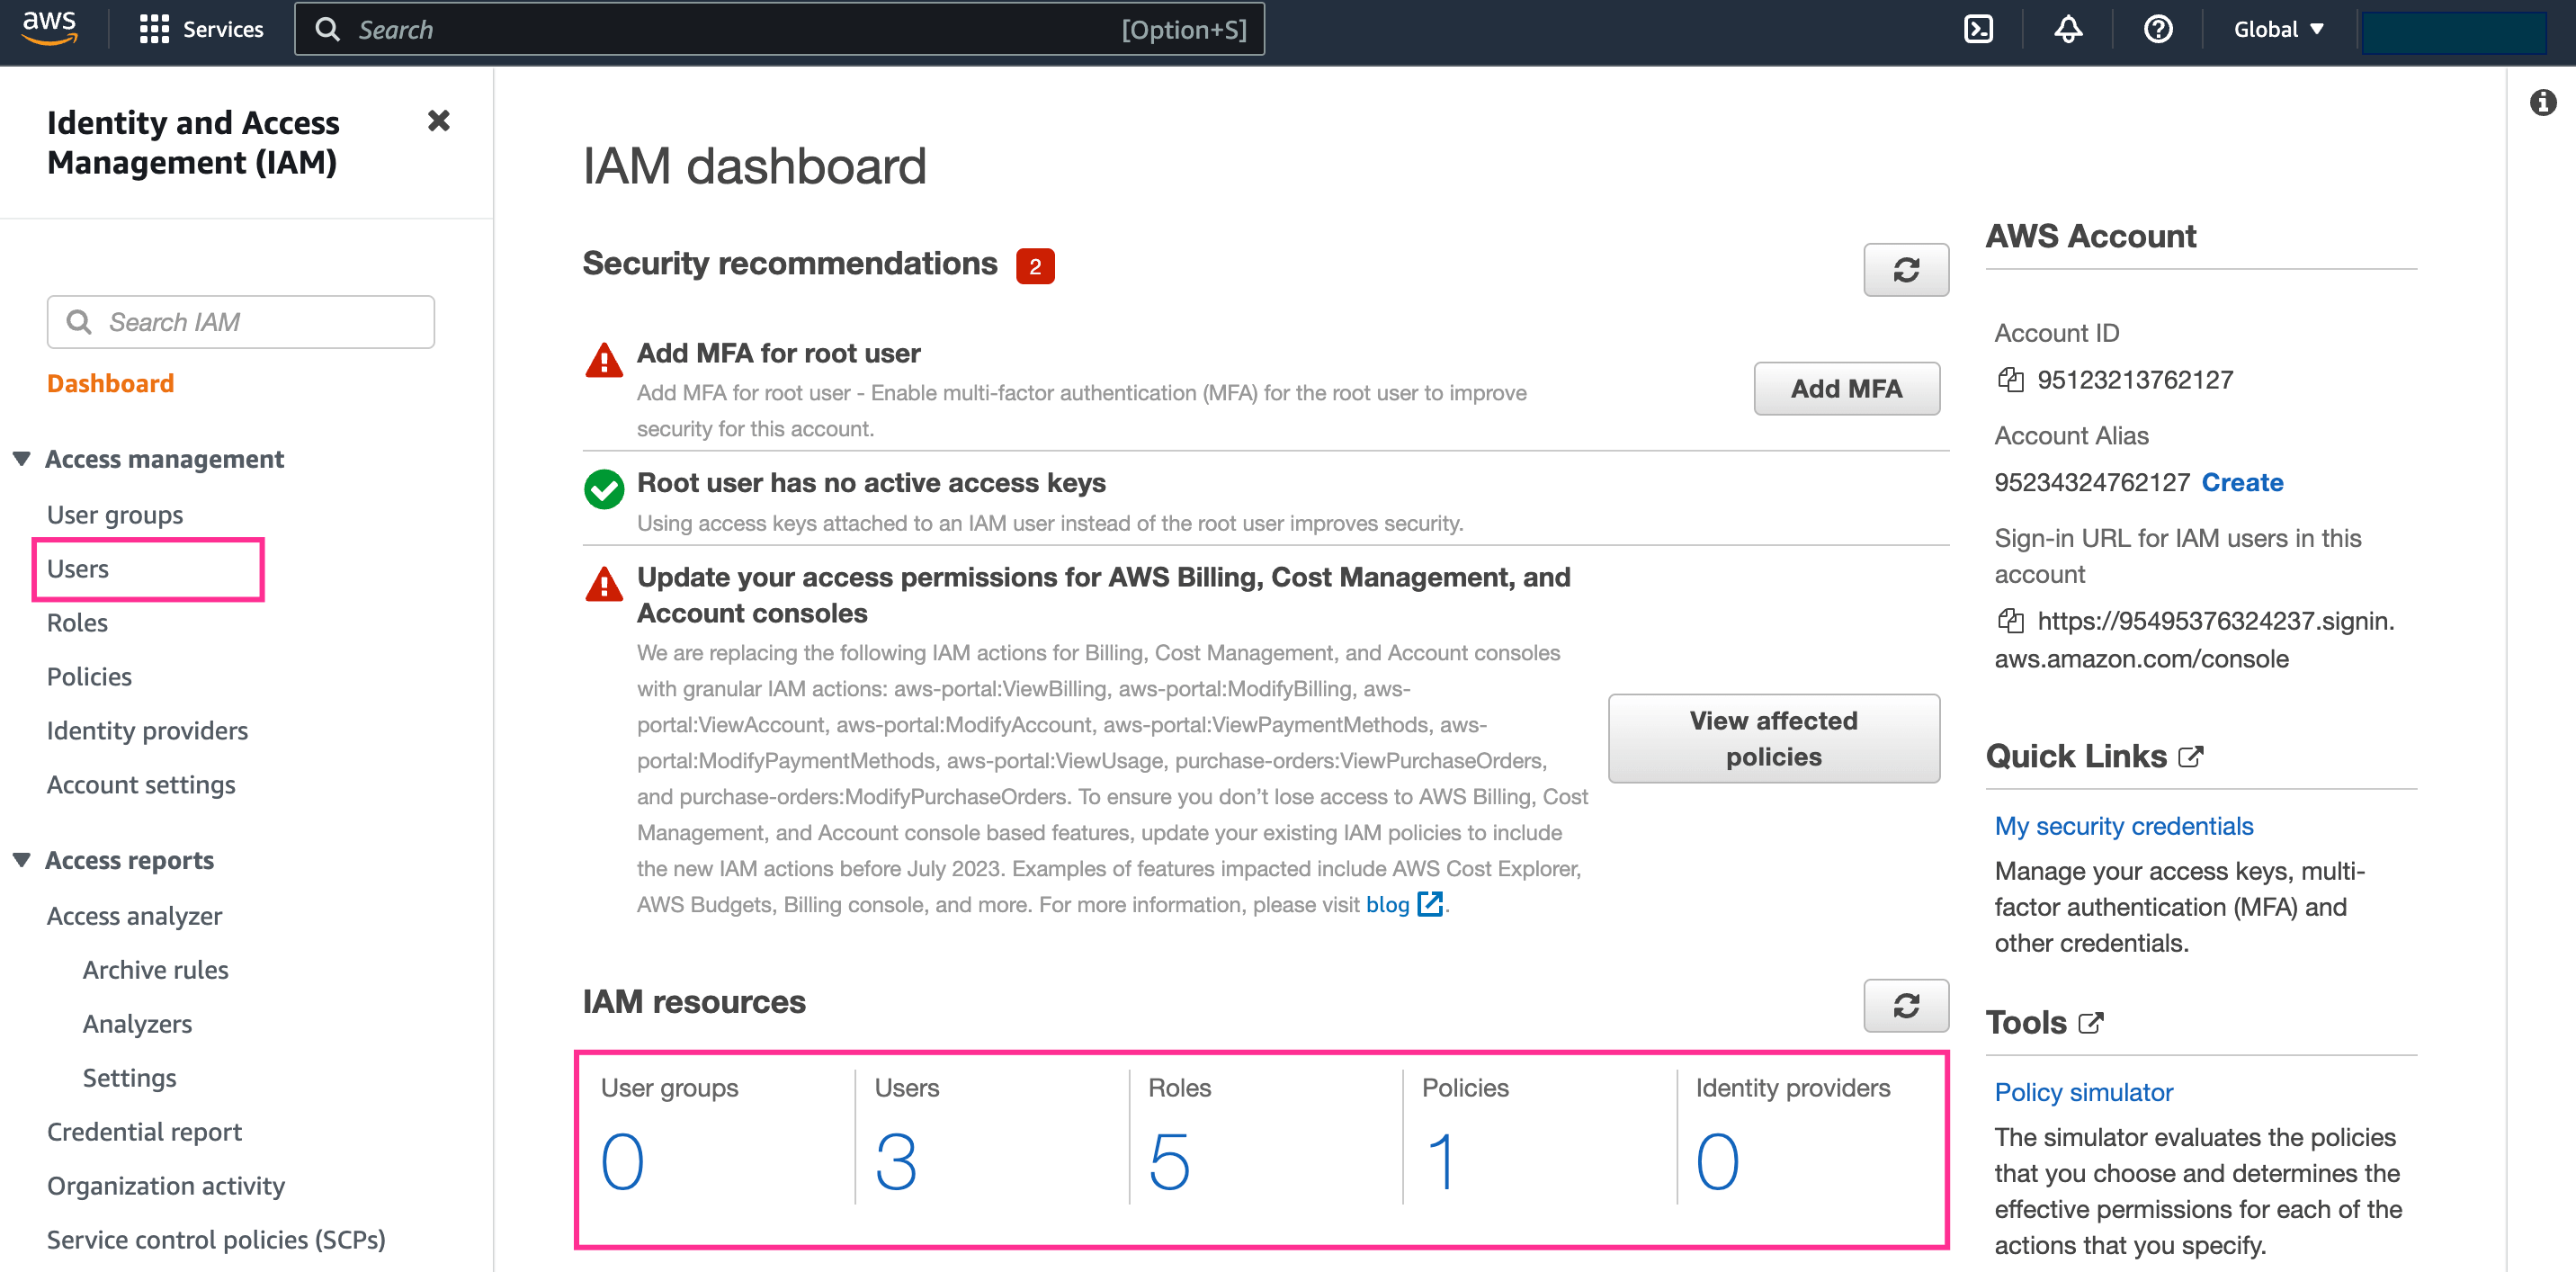The width and height of the screenshot is (2576, 1272).
Task: Click Account ID value 95123213762127
Action: pos(2135,380)
